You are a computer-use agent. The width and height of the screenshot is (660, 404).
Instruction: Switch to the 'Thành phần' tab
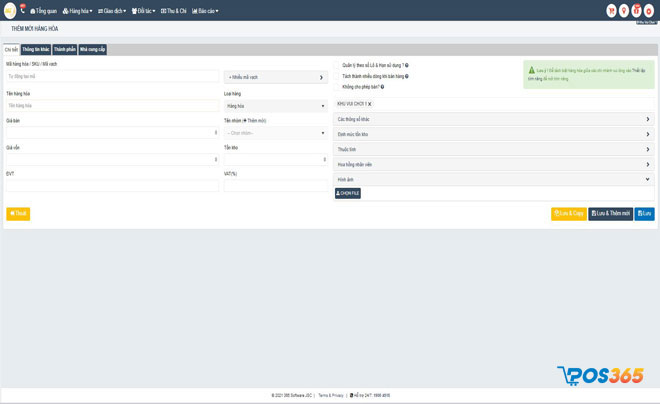tap(65, 49)
